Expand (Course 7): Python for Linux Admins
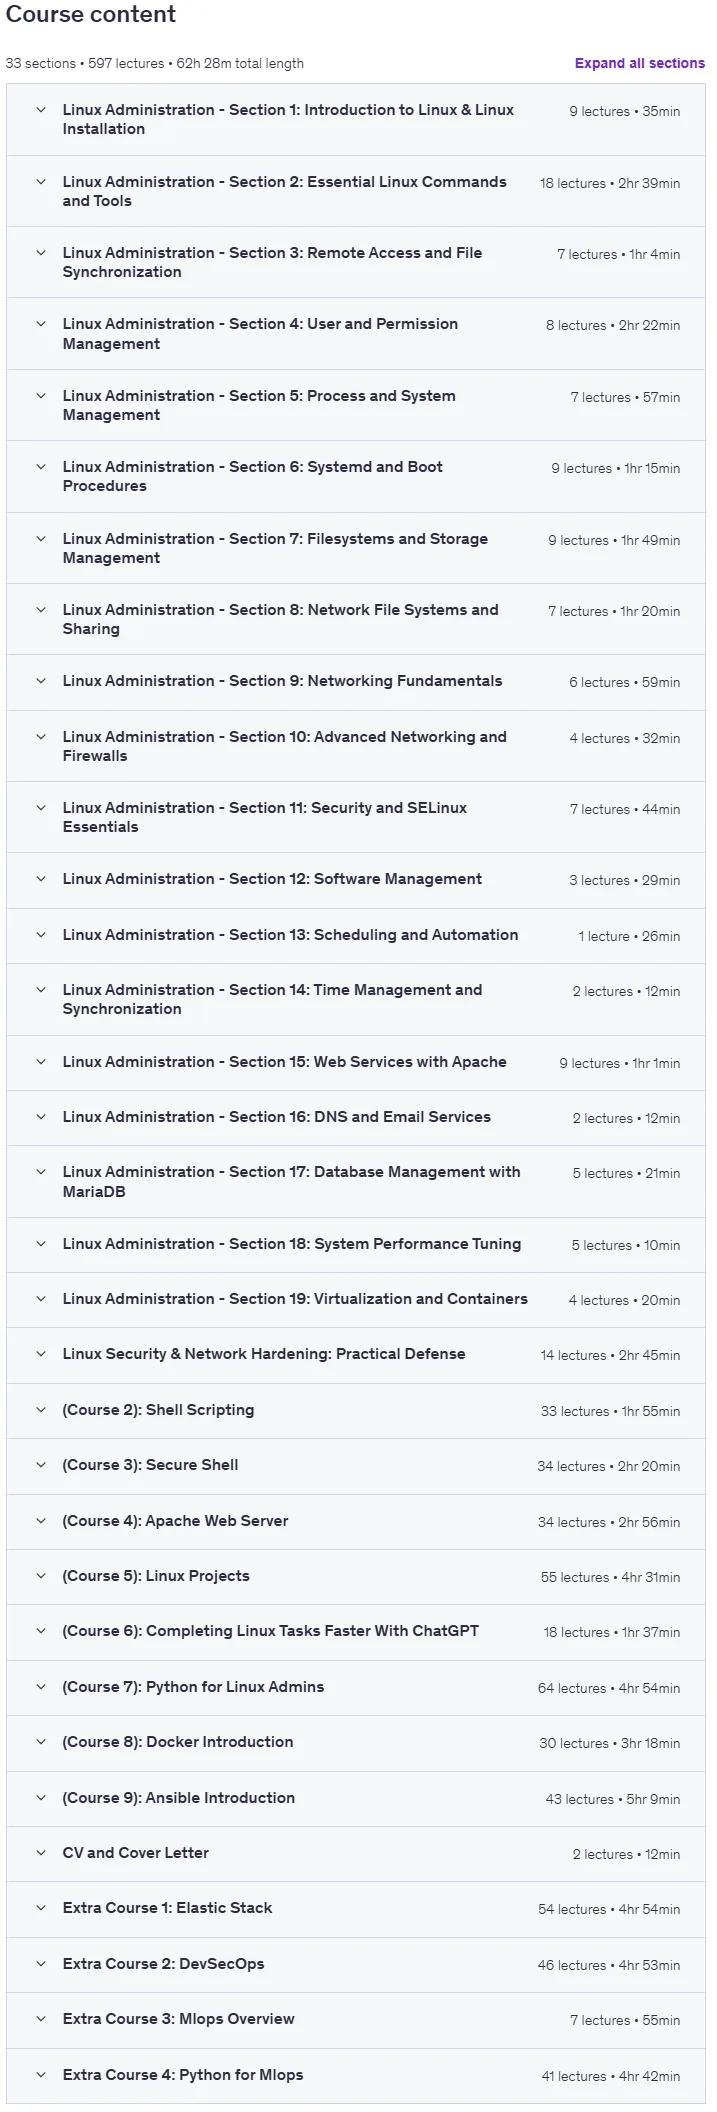Image resolution: width=717 pixels, height=2112 pixels. pos(355,1688)
